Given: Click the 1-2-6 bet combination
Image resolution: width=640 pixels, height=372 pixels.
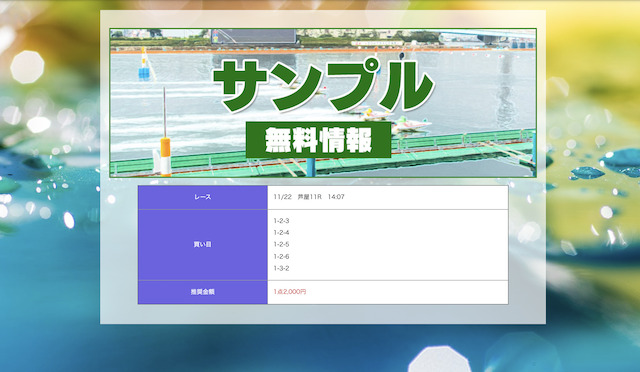Looking at the screenshot, I should (281, 256).
